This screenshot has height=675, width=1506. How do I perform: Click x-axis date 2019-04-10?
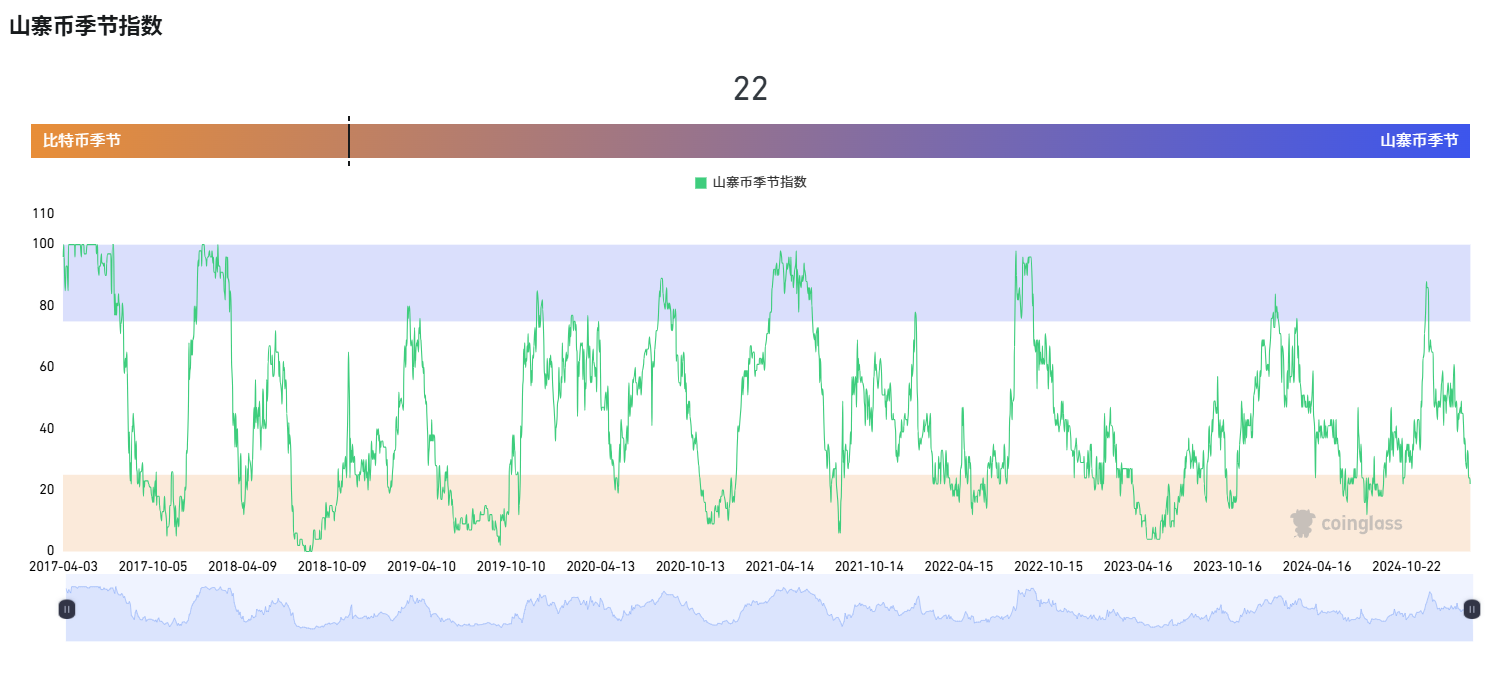(422, 566)
